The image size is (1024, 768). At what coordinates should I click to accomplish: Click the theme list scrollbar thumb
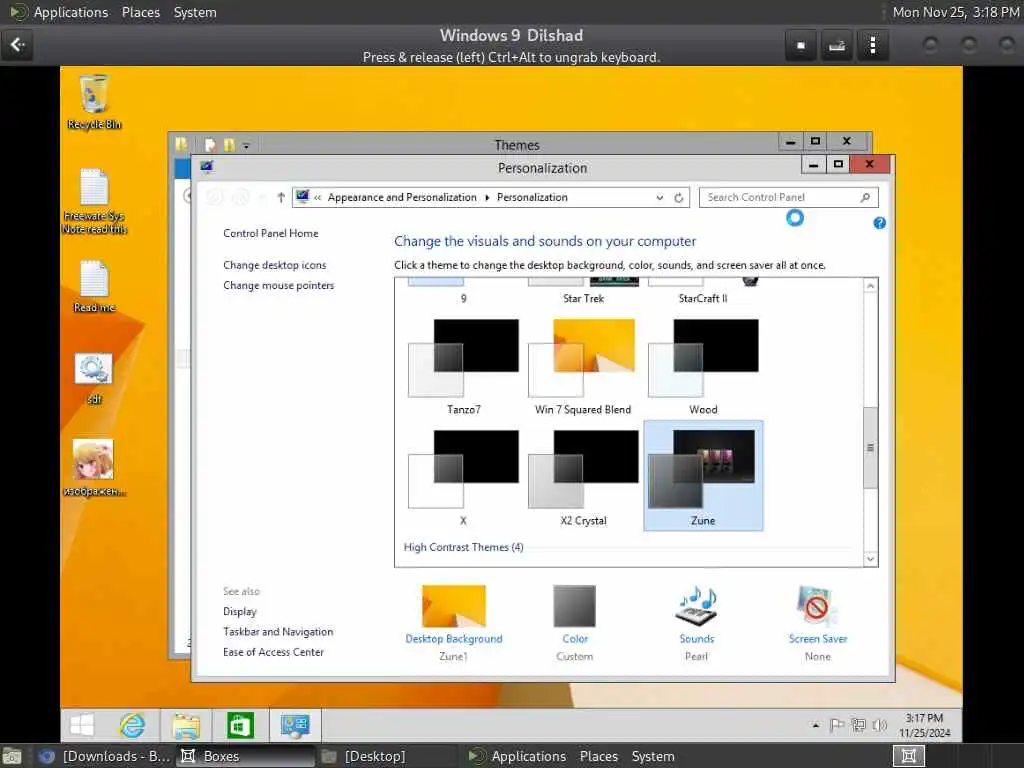(x=870, y=448)
